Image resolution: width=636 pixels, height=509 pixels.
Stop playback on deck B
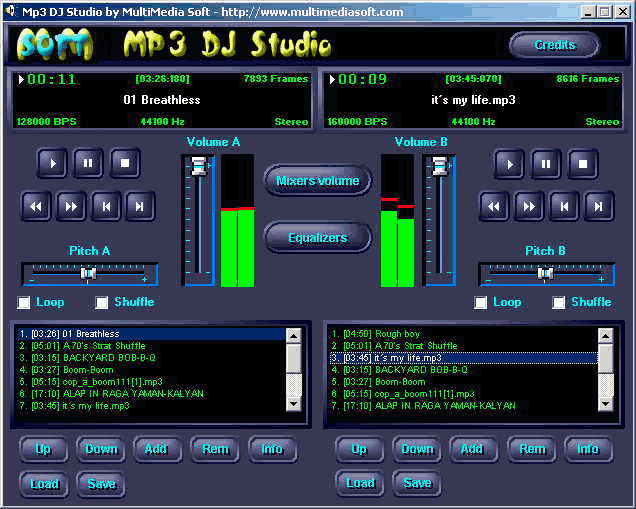[x=582, y=163]
